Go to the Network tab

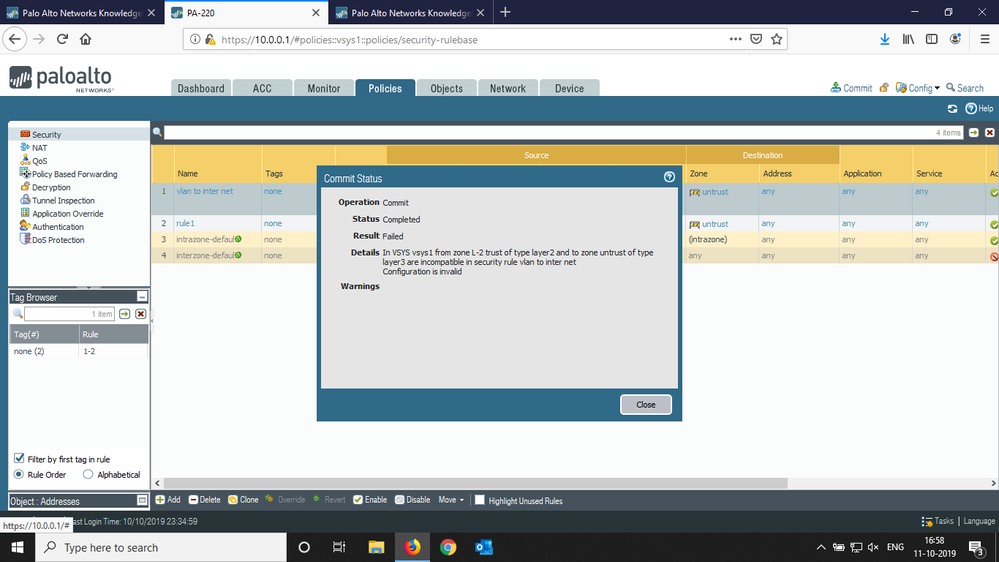pyautogui.click(x=508, y=88)
